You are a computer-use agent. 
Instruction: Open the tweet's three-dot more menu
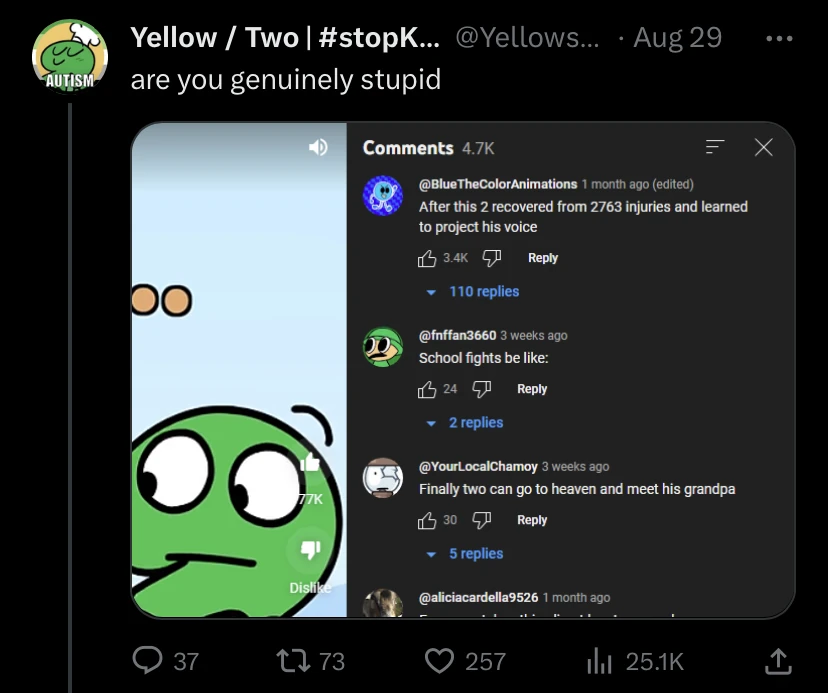tap(777, 39)
